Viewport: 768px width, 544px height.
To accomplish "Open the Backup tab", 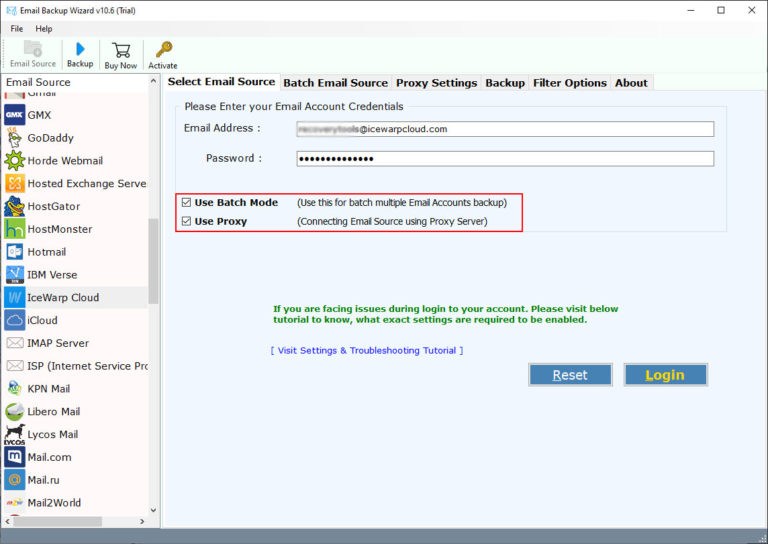I will [505, 83].
